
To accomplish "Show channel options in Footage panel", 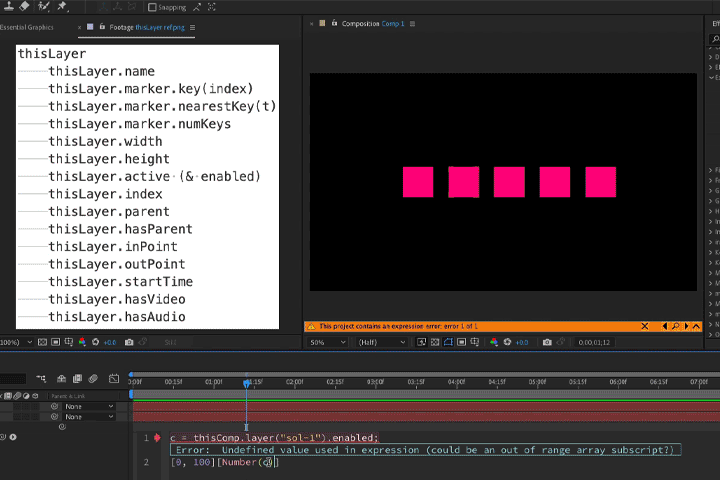I will point(82,342).
